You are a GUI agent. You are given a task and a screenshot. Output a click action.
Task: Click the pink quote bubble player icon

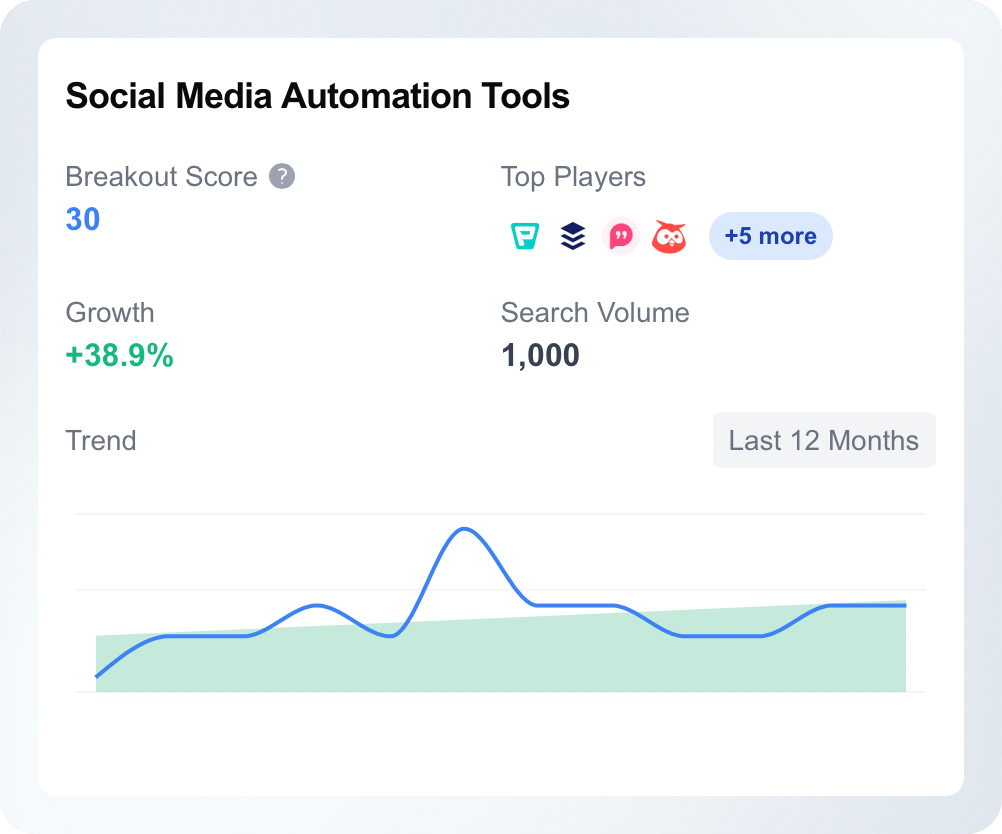tap(621, 236)
